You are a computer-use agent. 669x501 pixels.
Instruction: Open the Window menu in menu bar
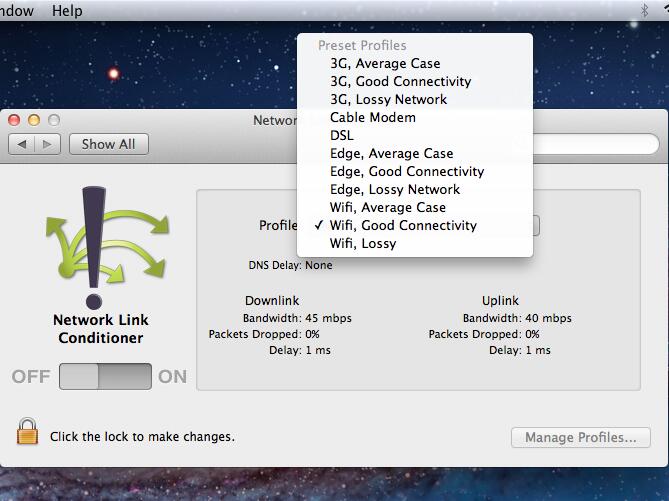click(x=16, y=11)
